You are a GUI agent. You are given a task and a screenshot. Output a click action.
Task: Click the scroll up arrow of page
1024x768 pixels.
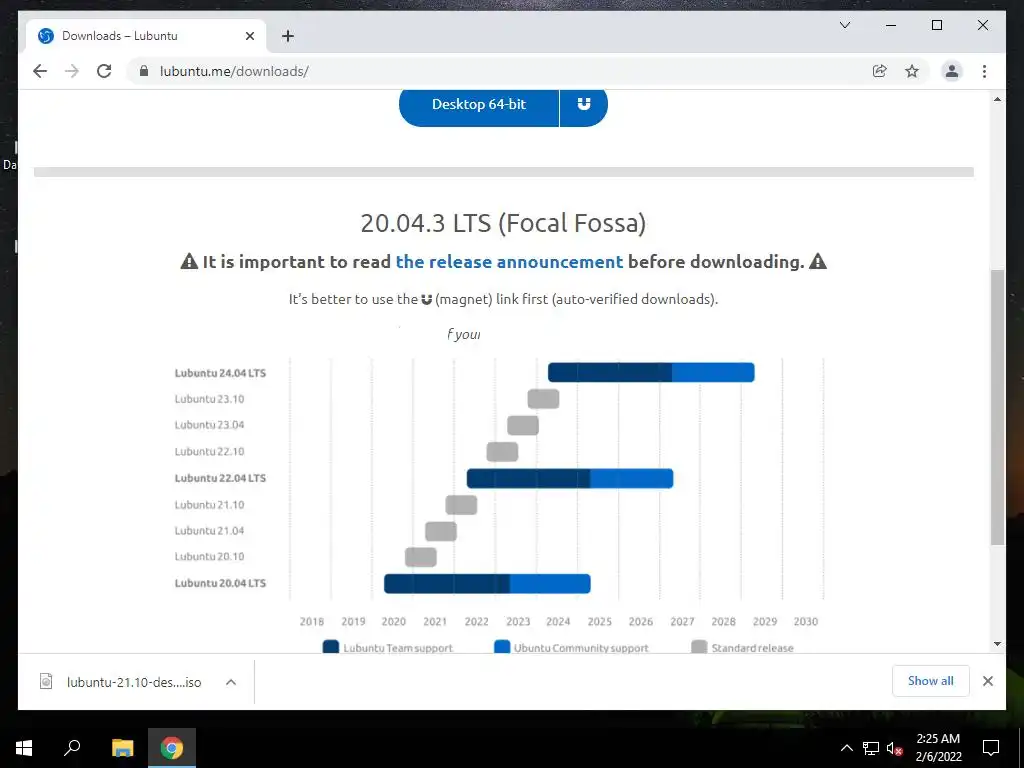point(997,99)
